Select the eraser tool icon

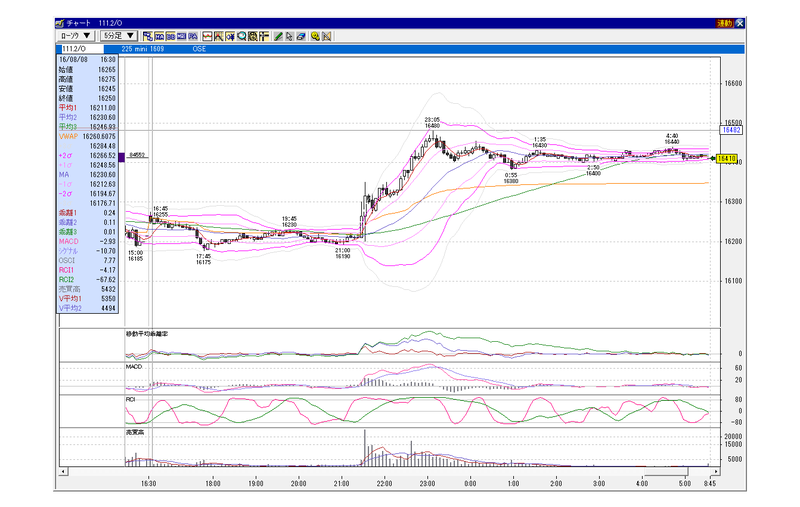pyautogui.click(x=301, y=36)
